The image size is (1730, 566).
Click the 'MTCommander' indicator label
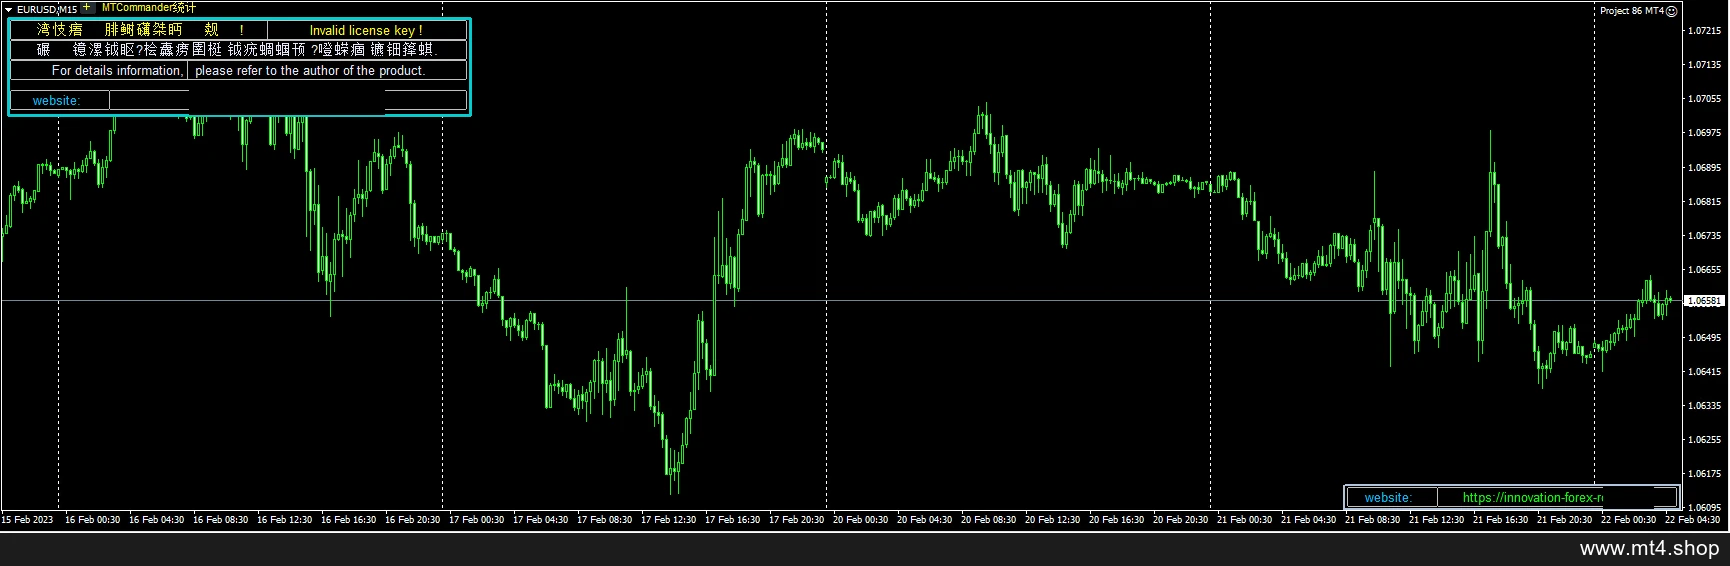(149, 8)
